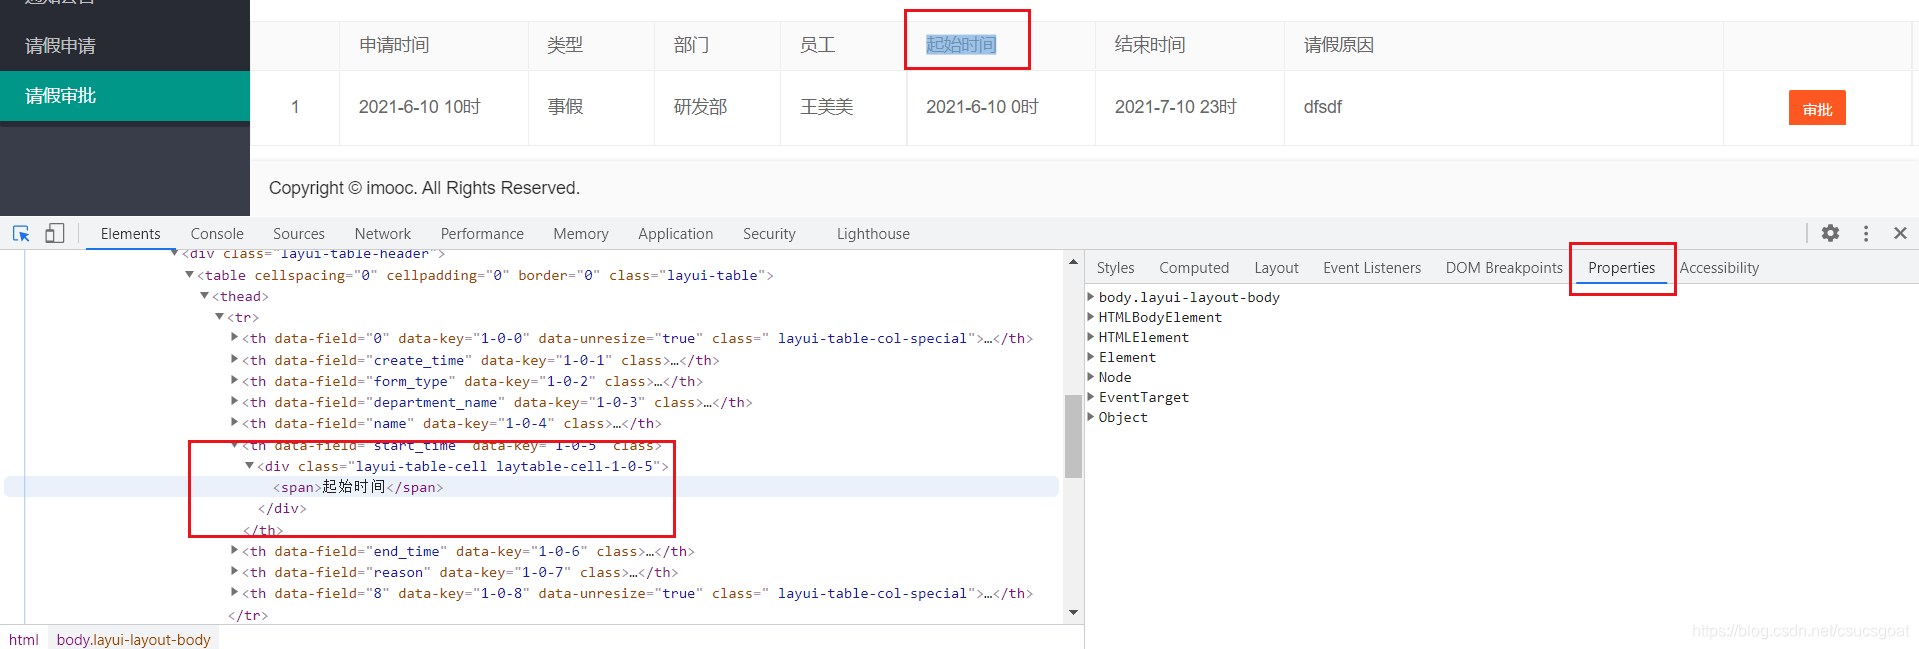Screen dimensions: 1919x649
Task: Open 请假申请 in the sidebar
Action: point(125,46)
